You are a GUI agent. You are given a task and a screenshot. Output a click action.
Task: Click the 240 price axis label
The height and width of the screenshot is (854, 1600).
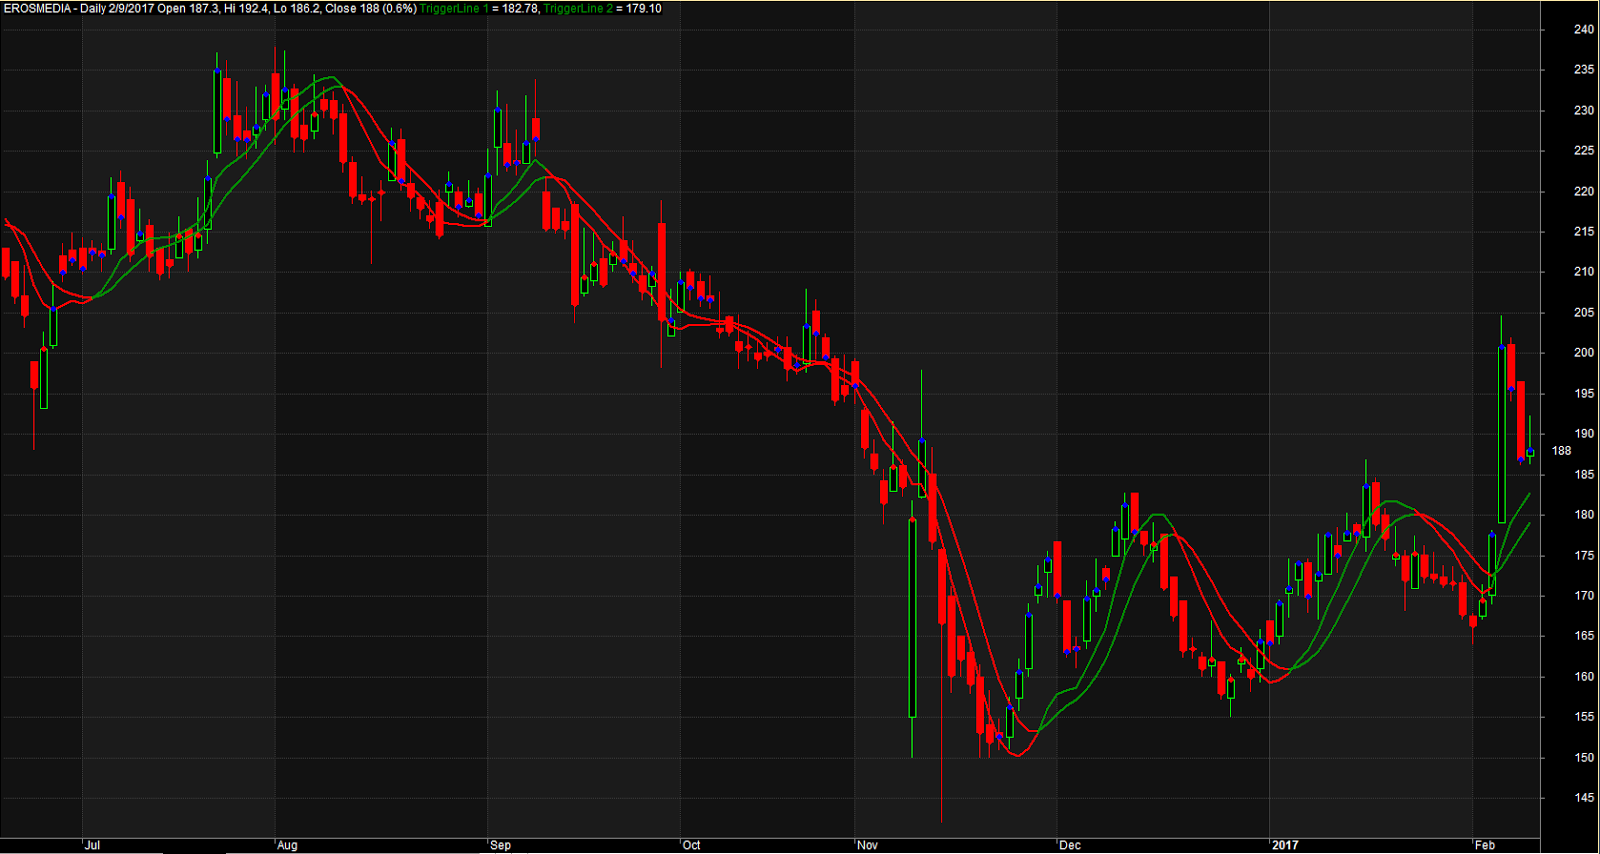tap(1584, 30)
